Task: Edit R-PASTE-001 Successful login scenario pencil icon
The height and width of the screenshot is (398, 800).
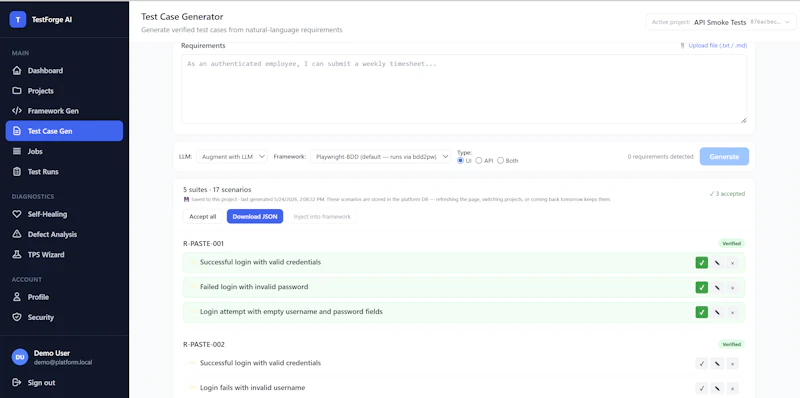Action: click(x=717, y=263)
